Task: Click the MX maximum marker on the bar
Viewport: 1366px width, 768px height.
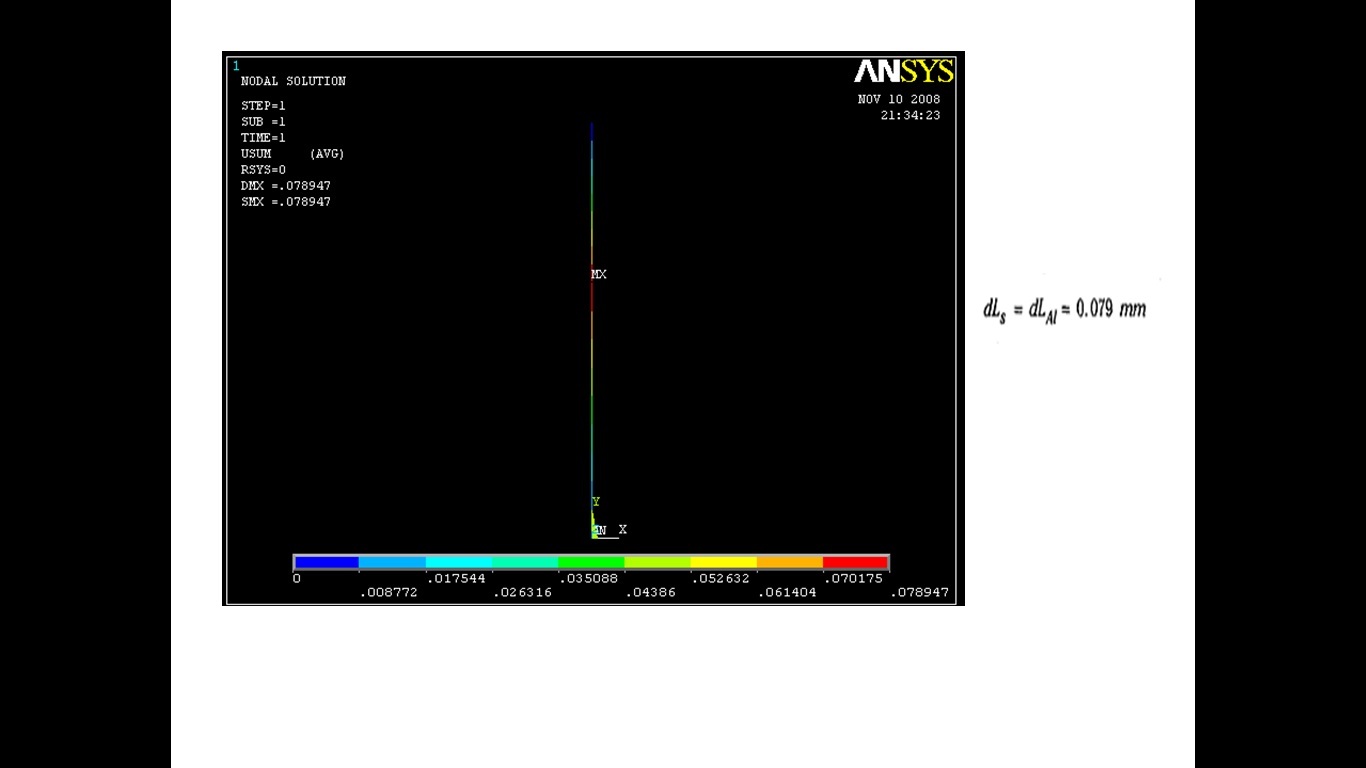Action: point(599,274)
